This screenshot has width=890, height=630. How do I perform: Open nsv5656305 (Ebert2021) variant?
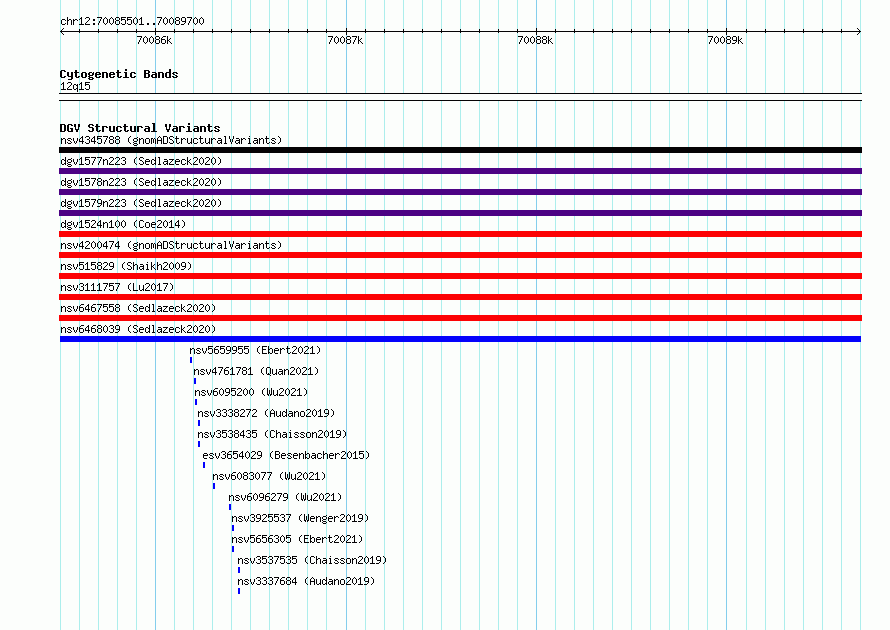click(297, 539)
